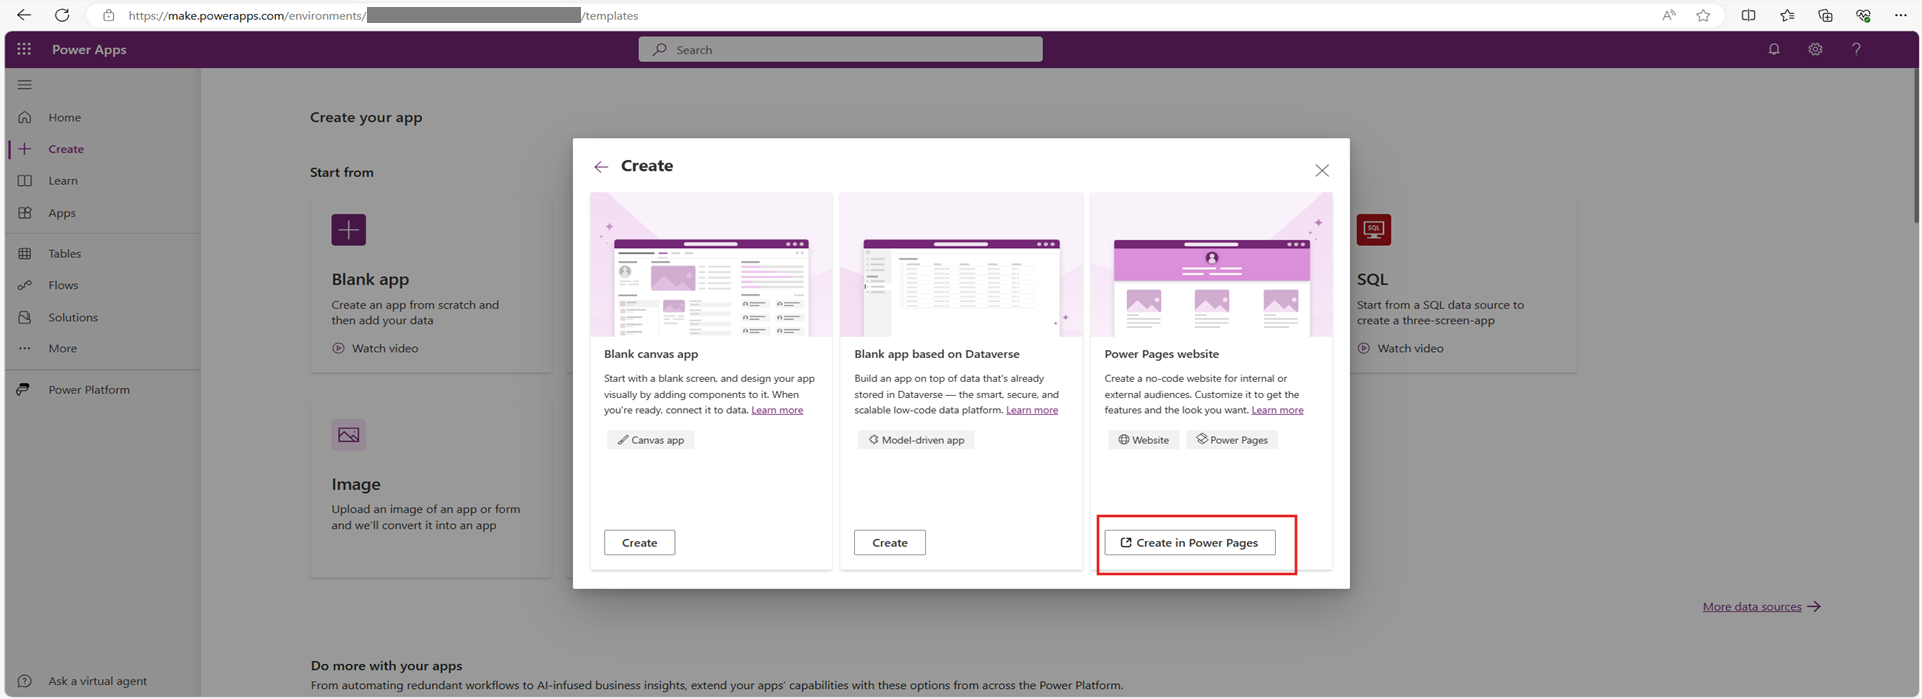Create a Blank canvas app
The height and width of the screenshot is (699, 1922).
tap(640, 542)
